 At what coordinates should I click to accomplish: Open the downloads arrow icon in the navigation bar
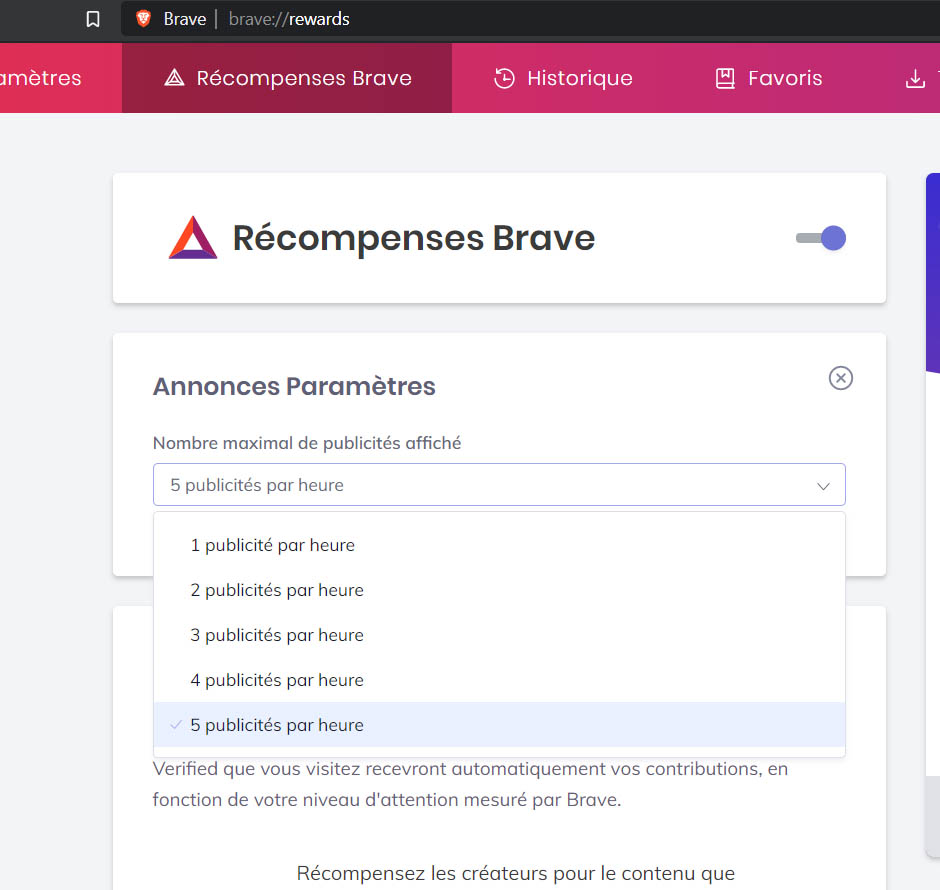pyautogui.click(x=915, y=79)
